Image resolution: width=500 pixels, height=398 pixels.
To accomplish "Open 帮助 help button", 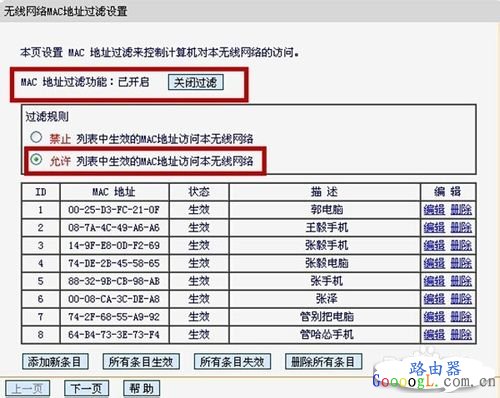I will pyautogui.click(x=142, y=389).
